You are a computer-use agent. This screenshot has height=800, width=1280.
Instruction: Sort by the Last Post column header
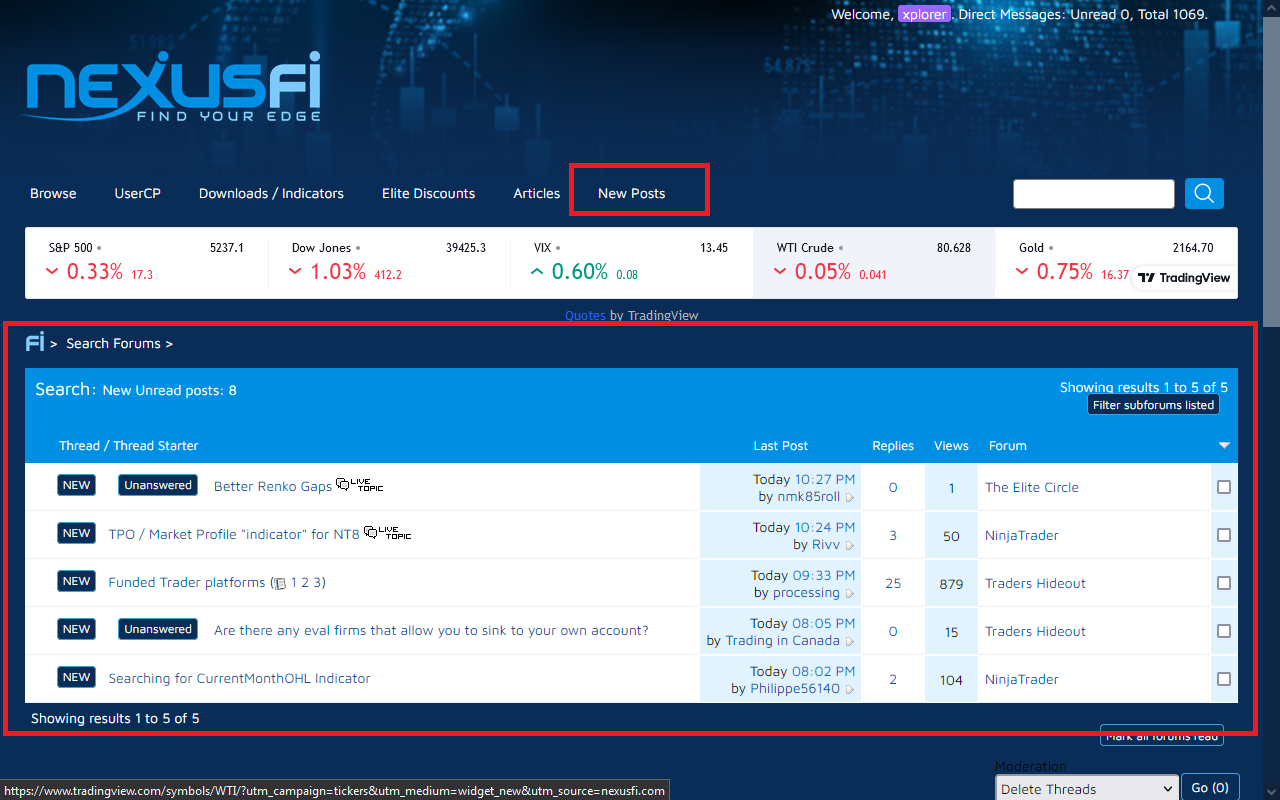click(781, 446)
